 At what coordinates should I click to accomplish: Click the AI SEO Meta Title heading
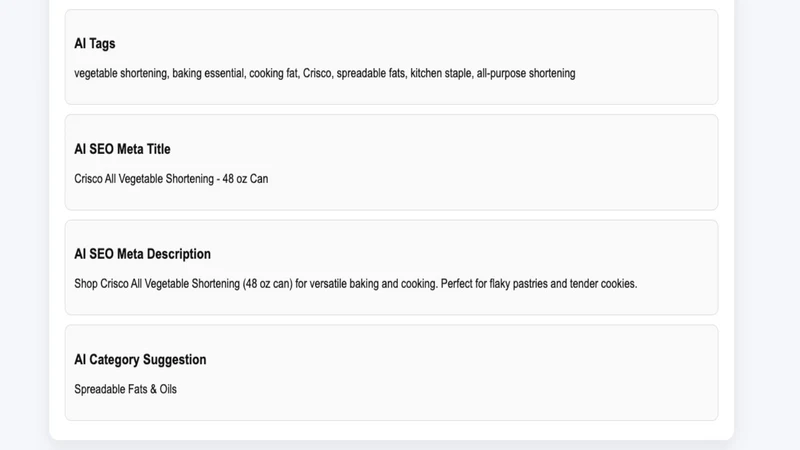(122, 149)
